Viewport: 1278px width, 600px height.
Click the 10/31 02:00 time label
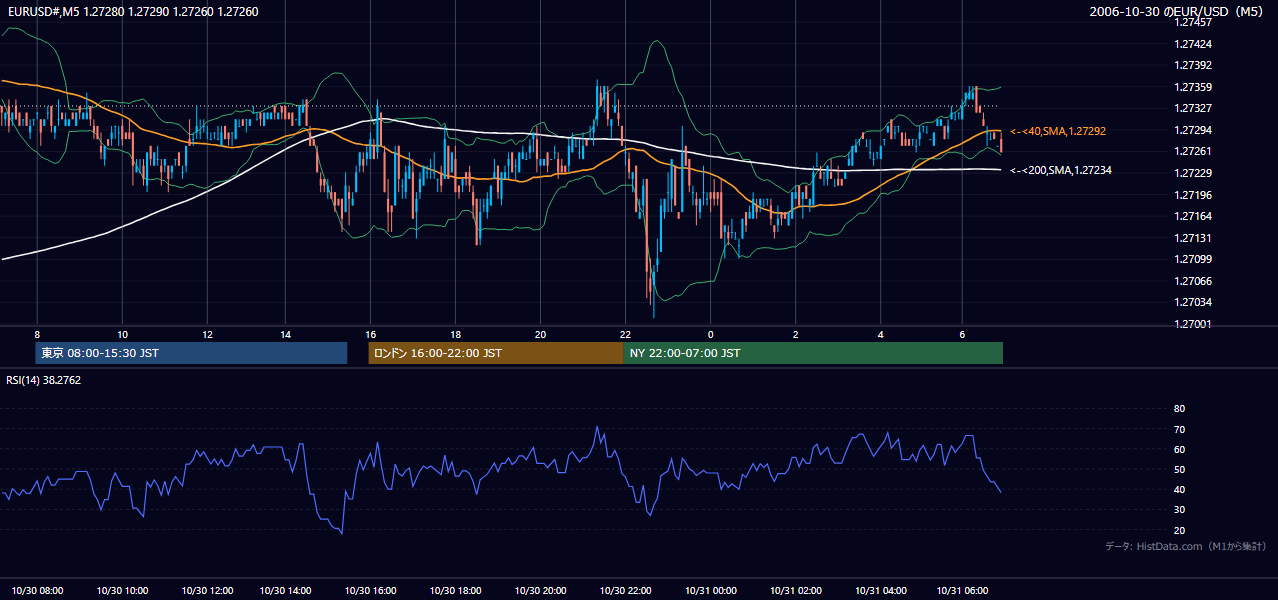(x=795, y=590)
